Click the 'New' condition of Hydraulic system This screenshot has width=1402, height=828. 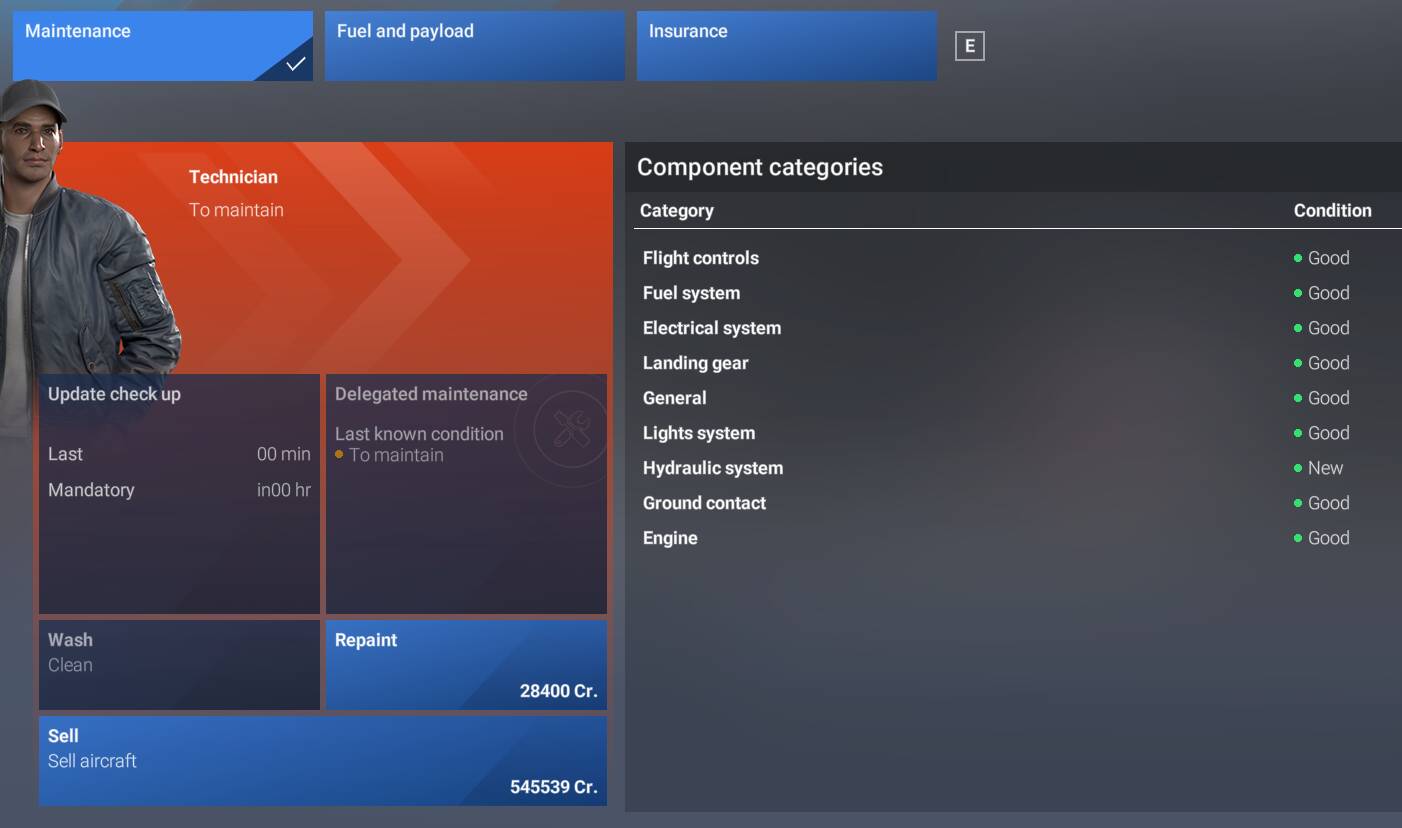1319,468
